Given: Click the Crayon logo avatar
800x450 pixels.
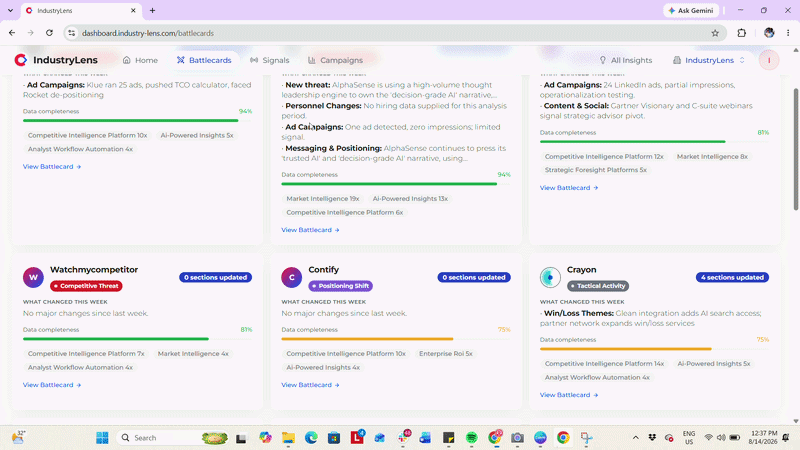Looking at the screenshot, I should (550, 278).
